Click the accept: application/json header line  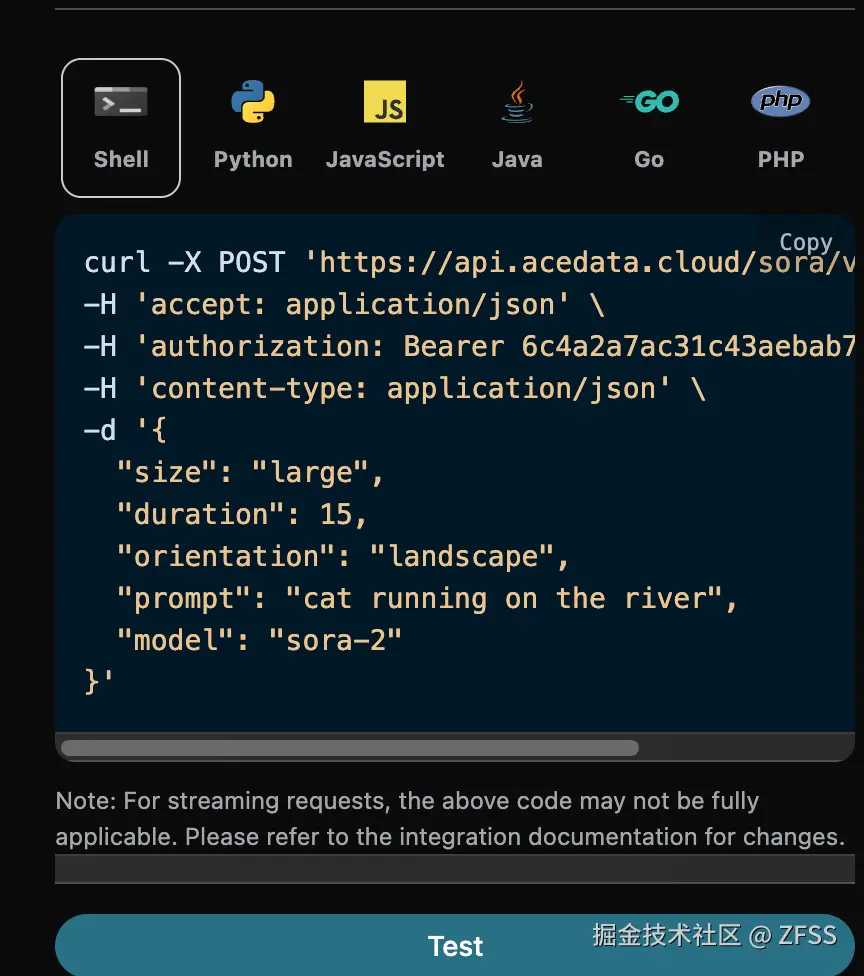click(x=344, y=305)
